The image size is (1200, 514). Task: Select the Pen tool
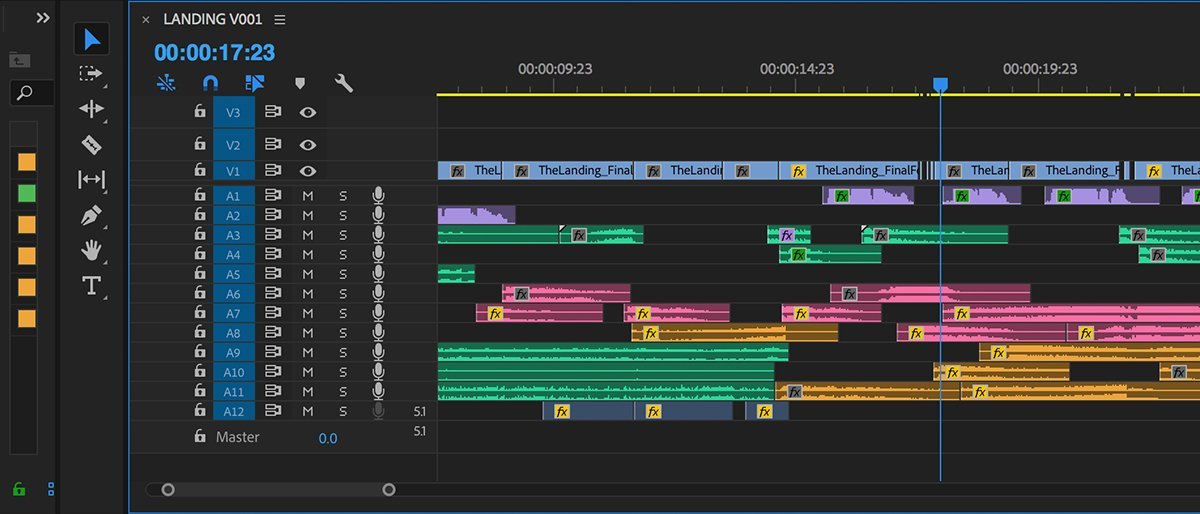coord(92,215)
